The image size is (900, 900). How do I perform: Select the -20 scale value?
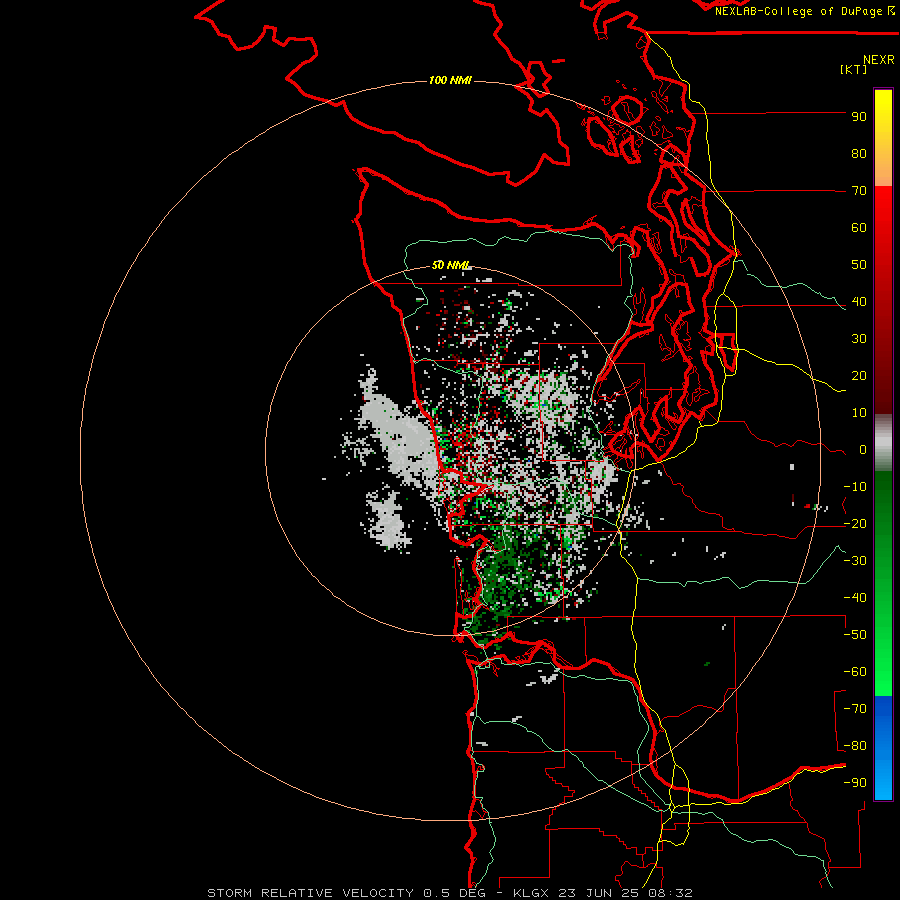855,524
